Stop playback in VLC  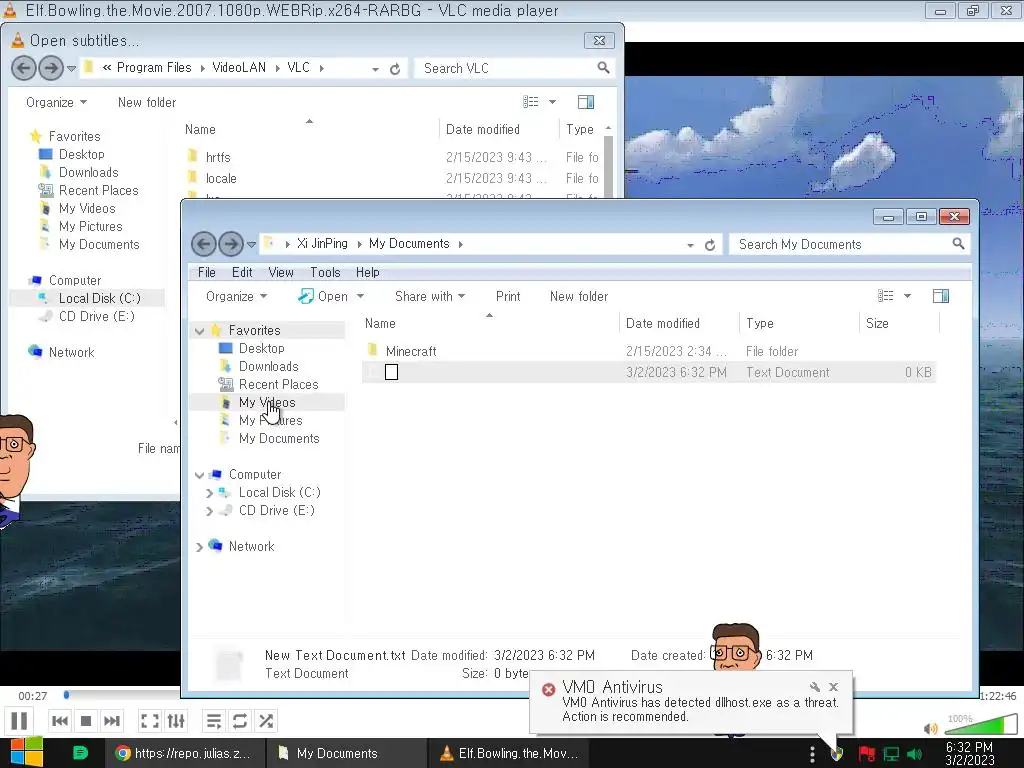click(86, 721)
